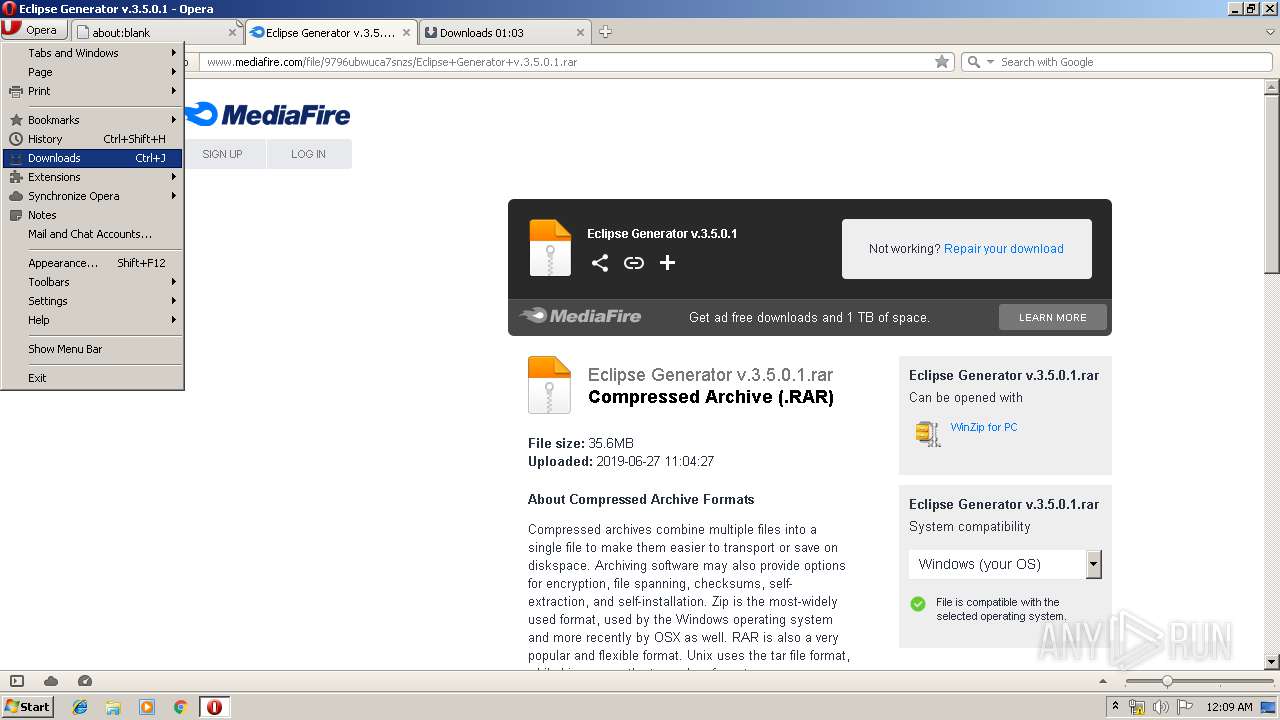The height and width of the screenshot is (720, 1280).
Task: Click the volume speaker tray icon
Action: click(x=1161, y=707)
